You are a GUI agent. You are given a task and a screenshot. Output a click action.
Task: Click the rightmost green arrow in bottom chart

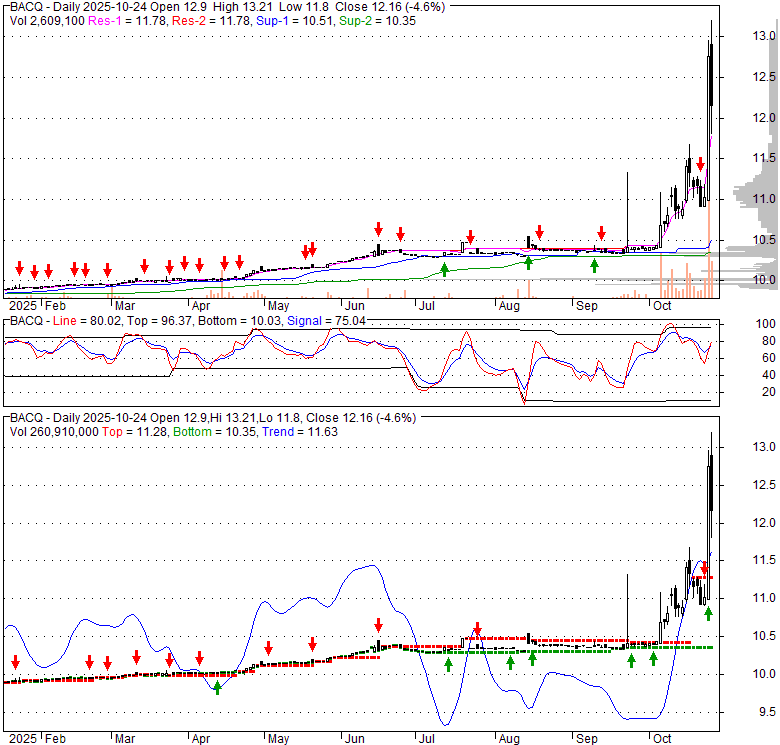coord(708,613)
